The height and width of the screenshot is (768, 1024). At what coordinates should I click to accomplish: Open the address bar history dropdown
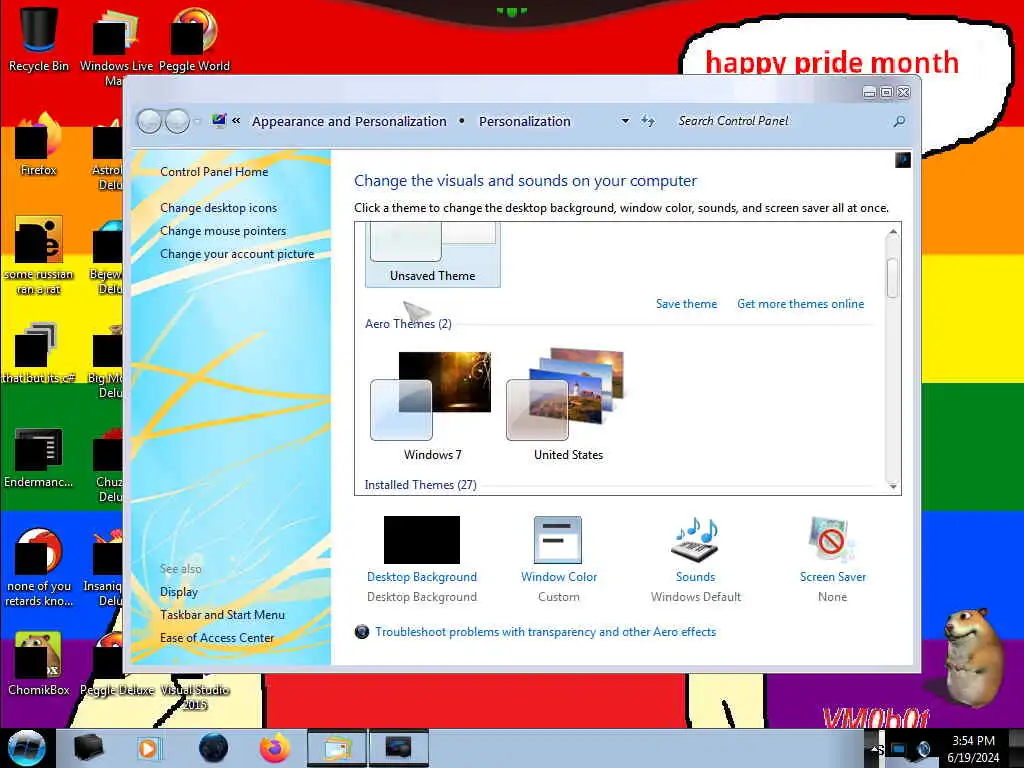click(x=625, y=121)
